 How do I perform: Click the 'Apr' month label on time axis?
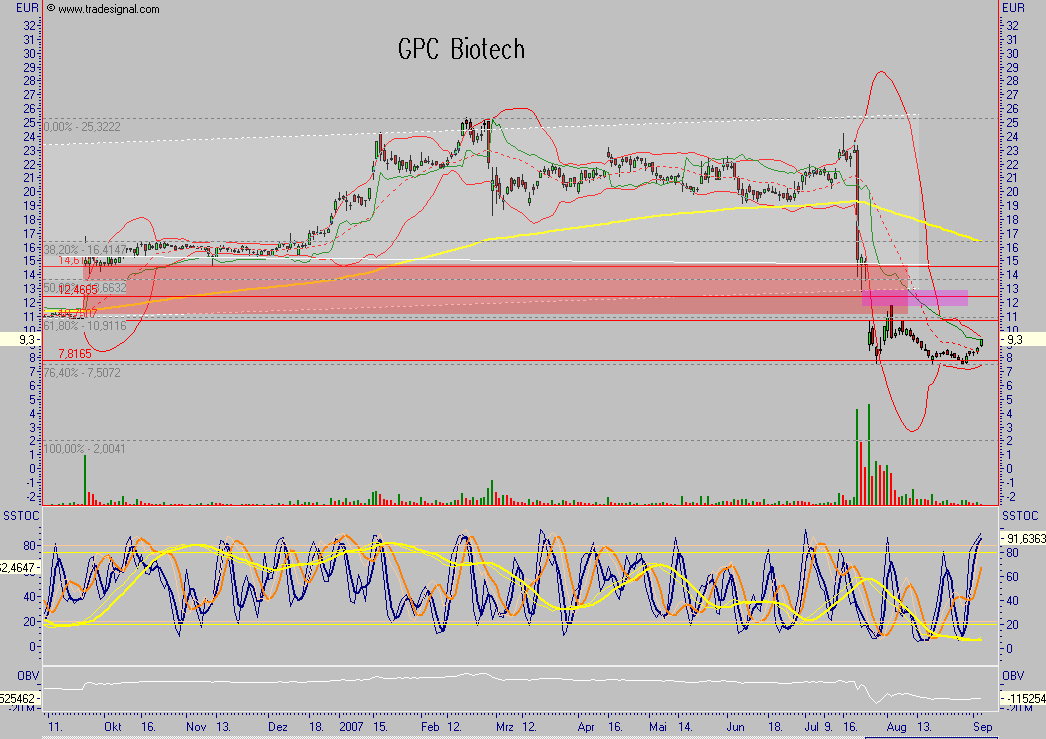586,726
